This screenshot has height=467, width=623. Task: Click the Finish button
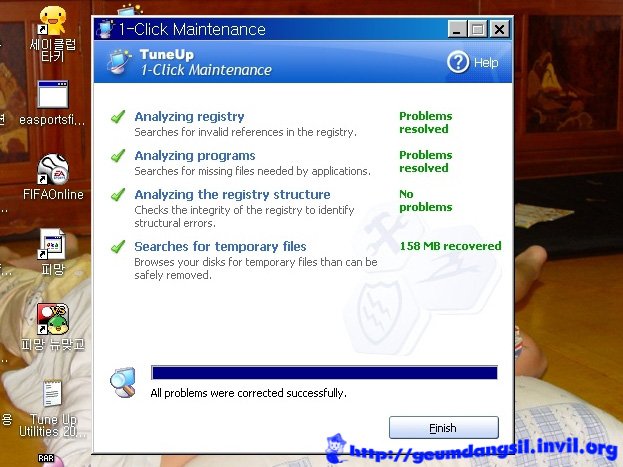(x=443, y=428)
